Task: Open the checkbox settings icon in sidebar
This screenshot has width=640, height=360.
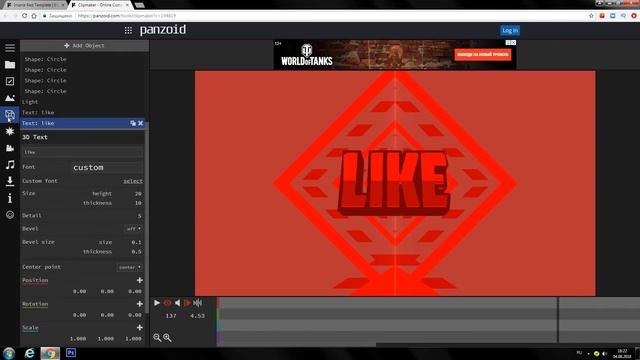Action: (x=10, y=81)
